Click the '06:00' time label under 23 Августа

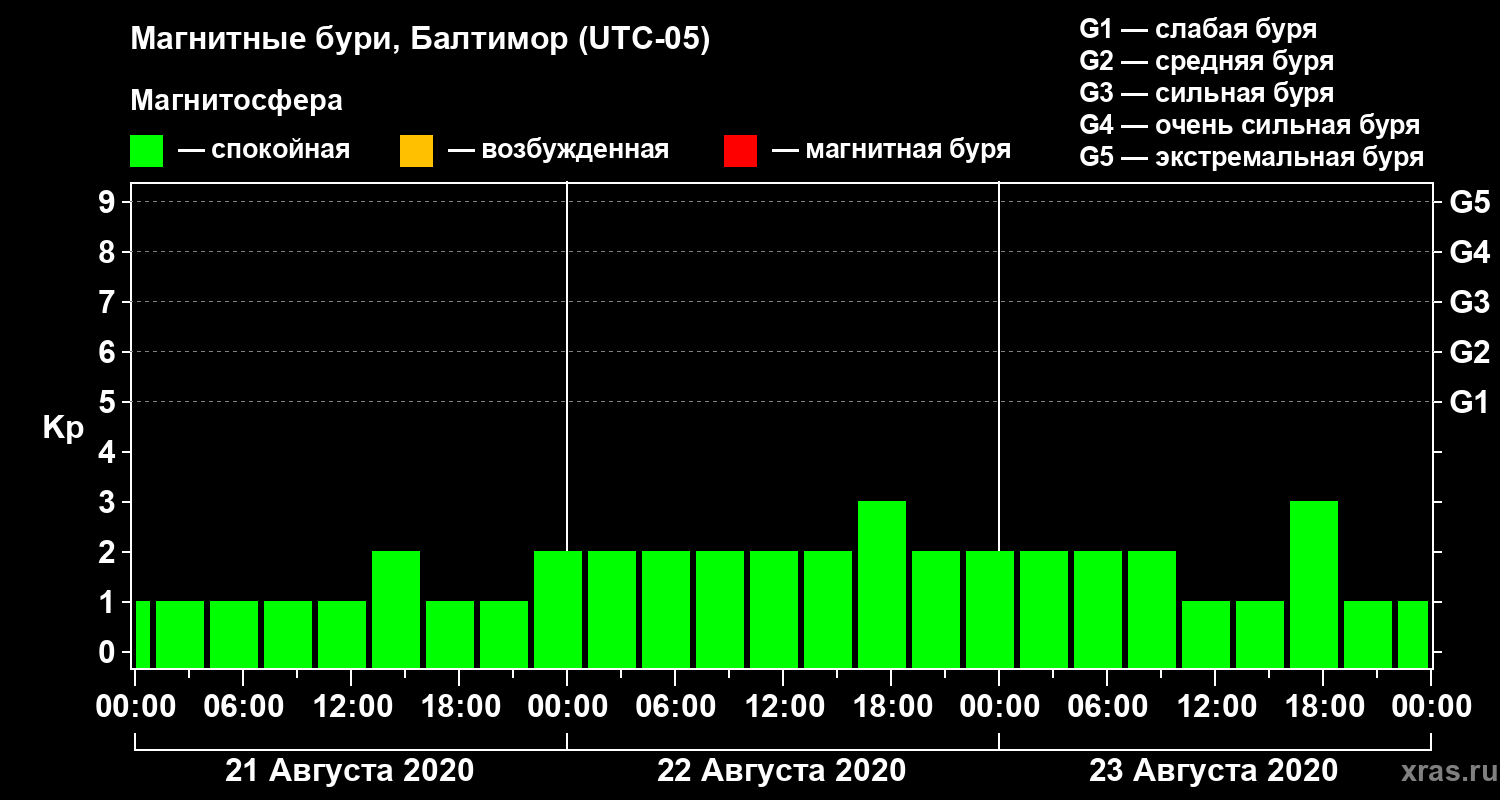pos(1106,707)
